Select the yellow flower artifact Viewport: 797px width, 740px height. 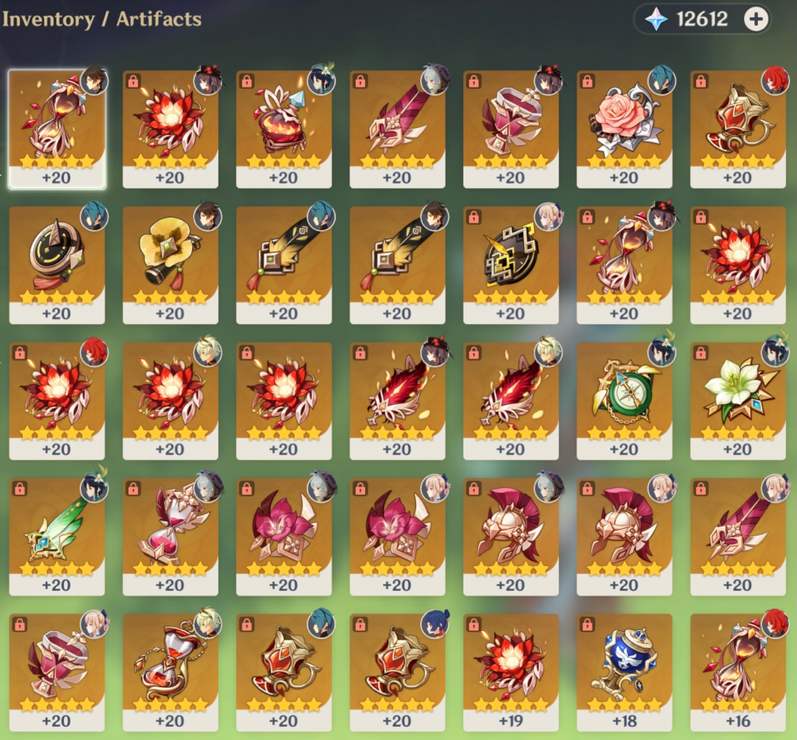[170, 265]
